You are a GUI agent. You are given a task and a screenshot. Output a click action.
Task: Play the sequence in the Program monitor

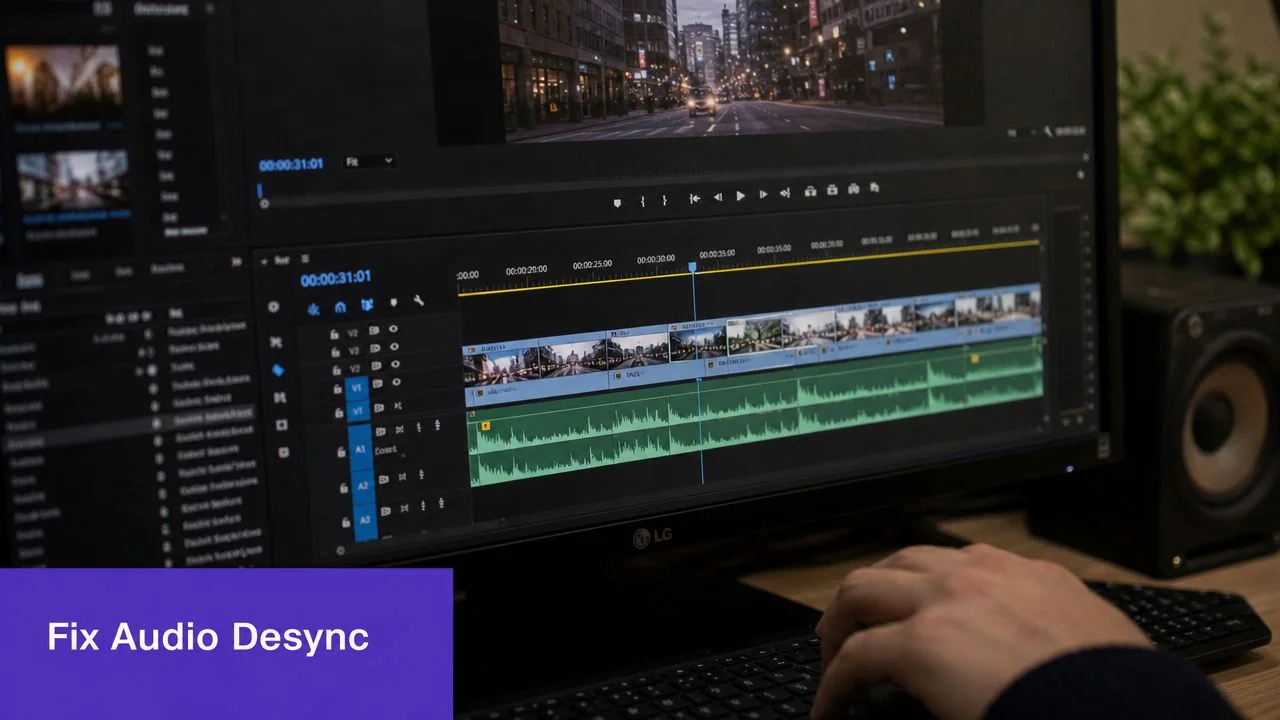[x=740, y=196]
